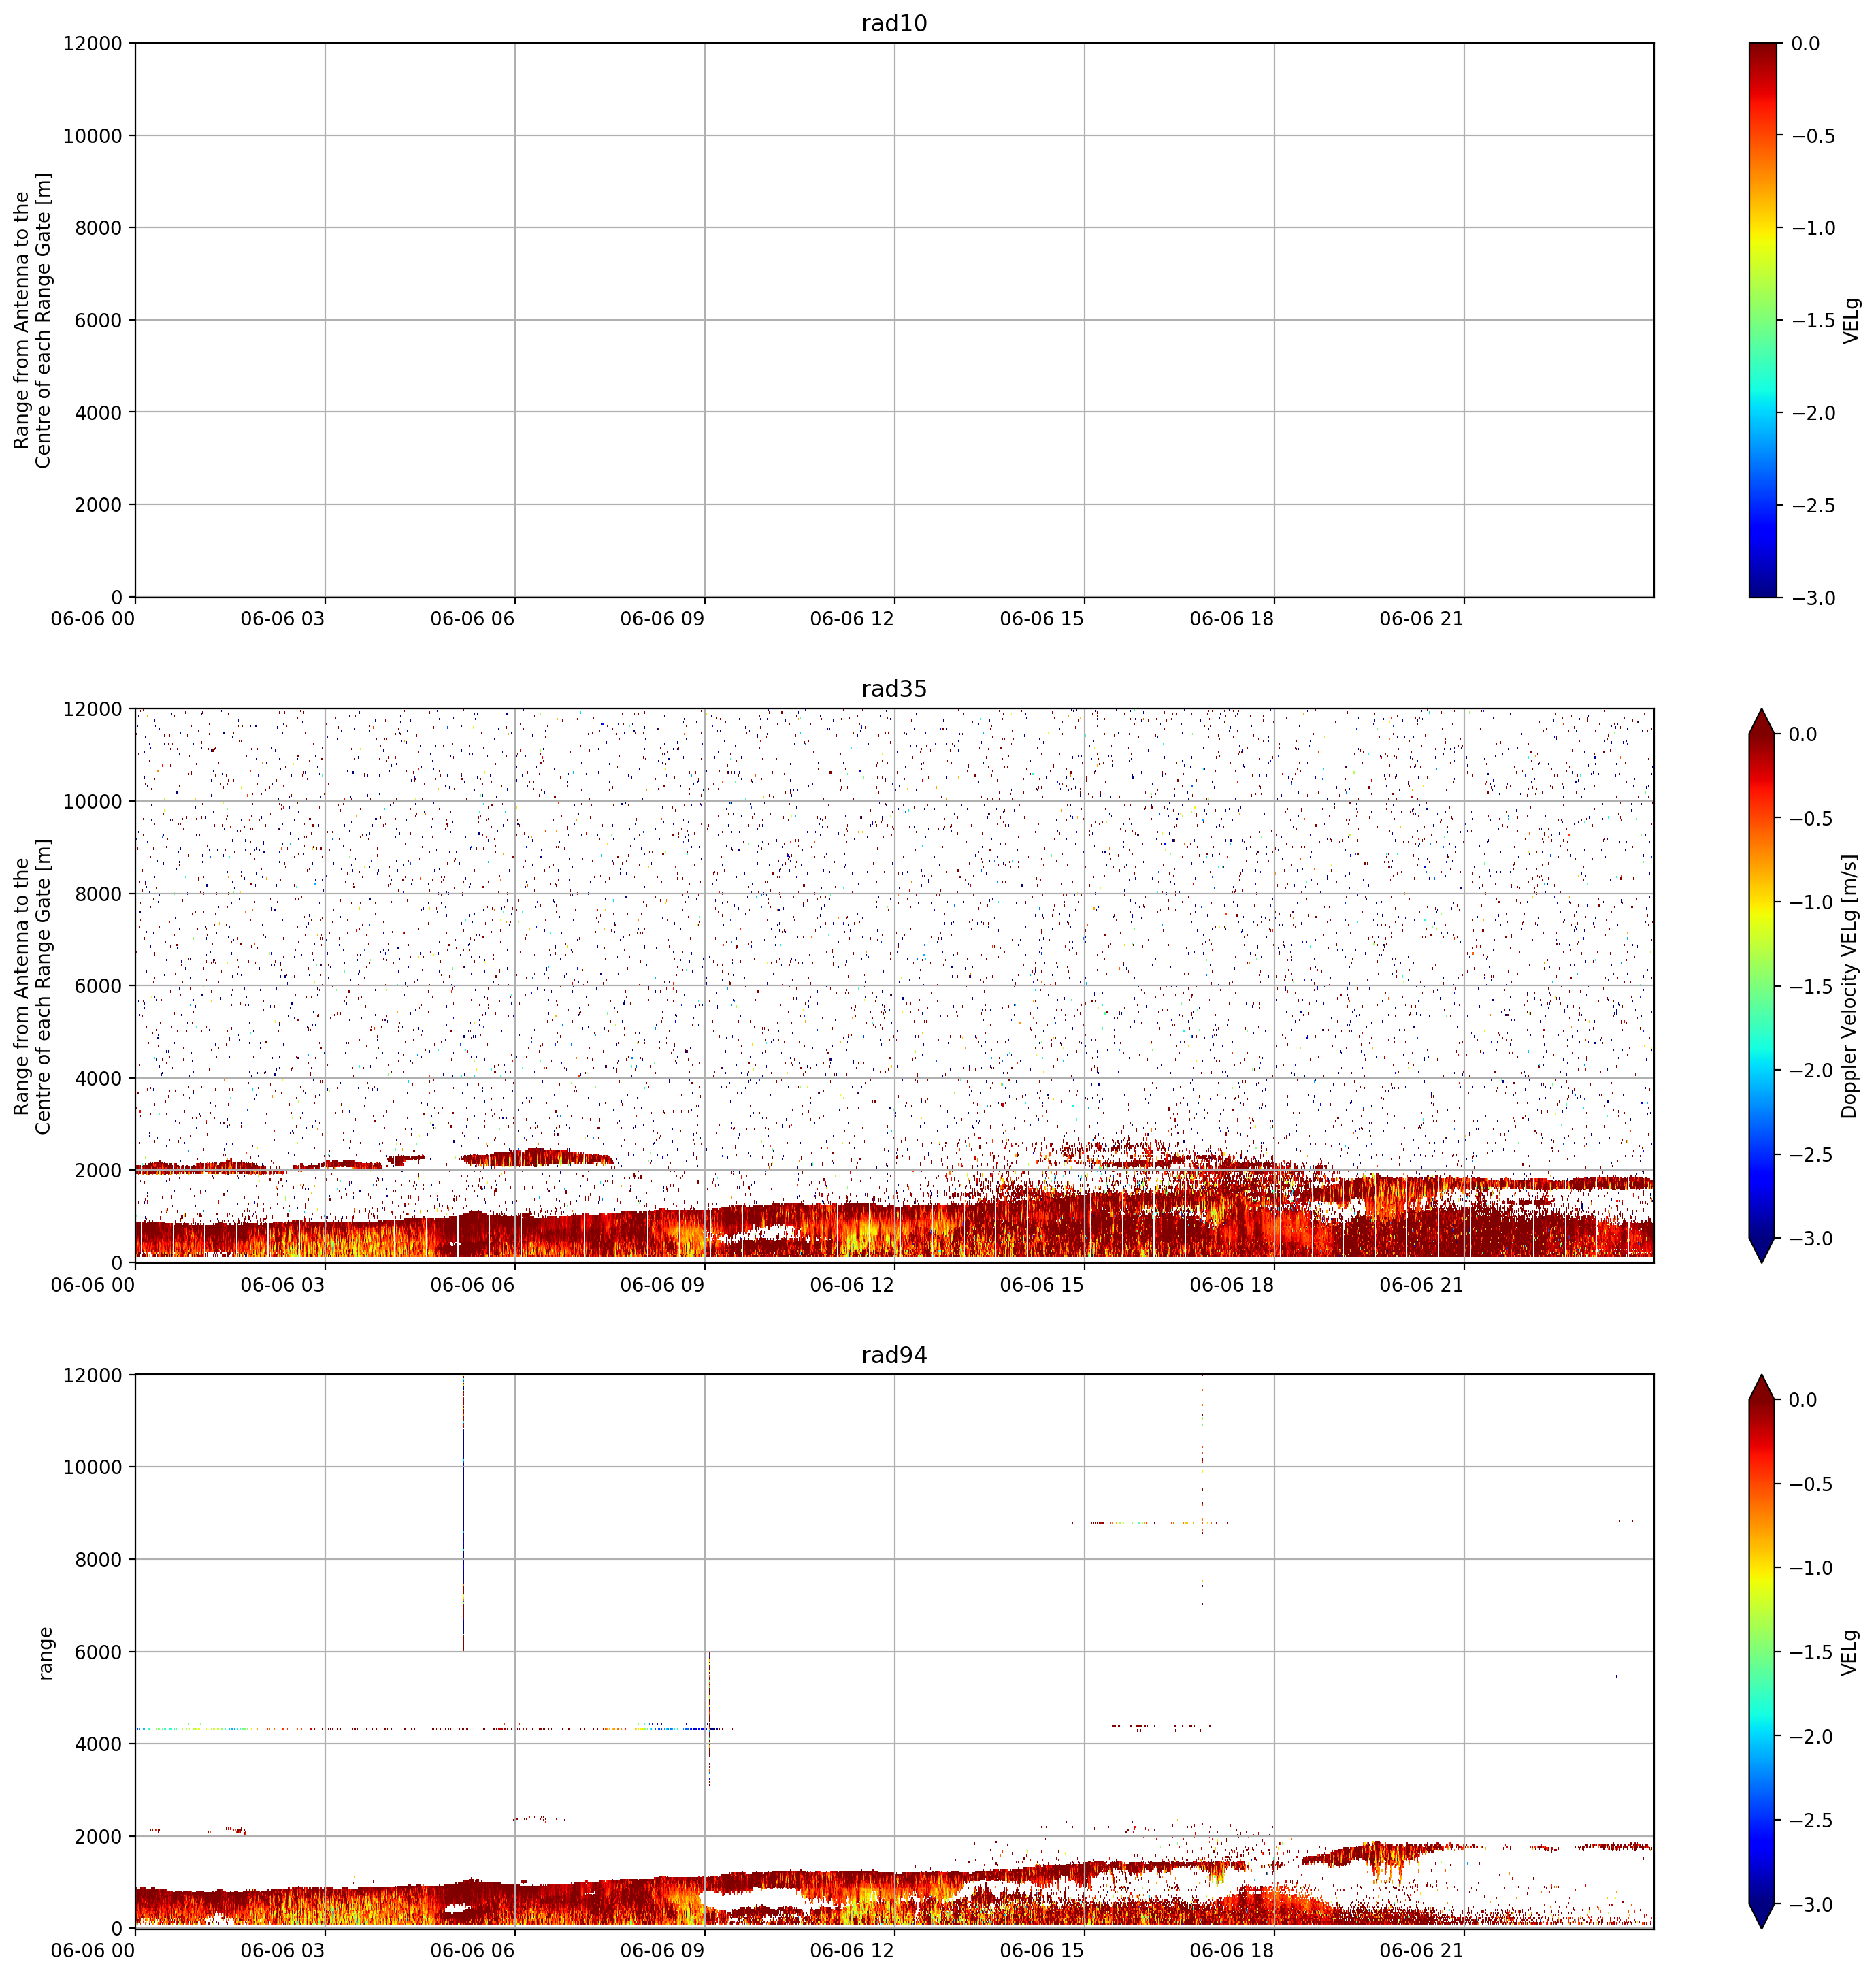Click '06-06 00' x-tick under rad35
Image resolution: width=1876 pixels, height=1975 pixels.
[93, 1285]
